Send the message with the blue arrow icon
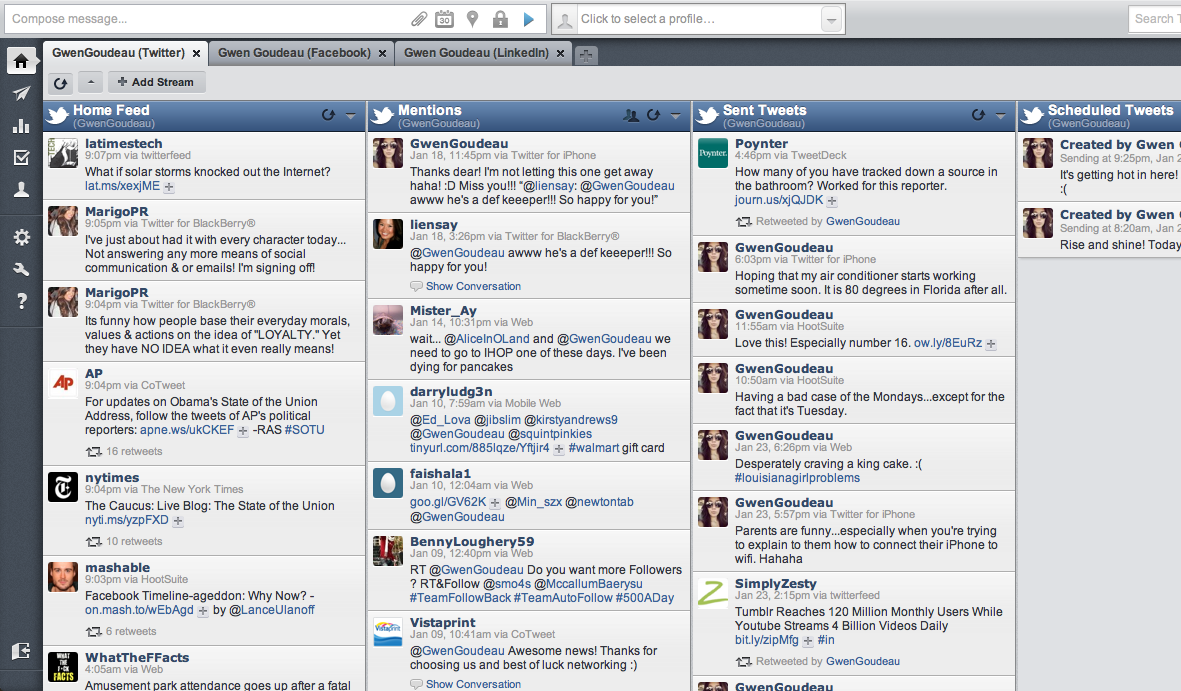Image resolution: width=1181 pixels, height=691 pixels. point(529,19)
